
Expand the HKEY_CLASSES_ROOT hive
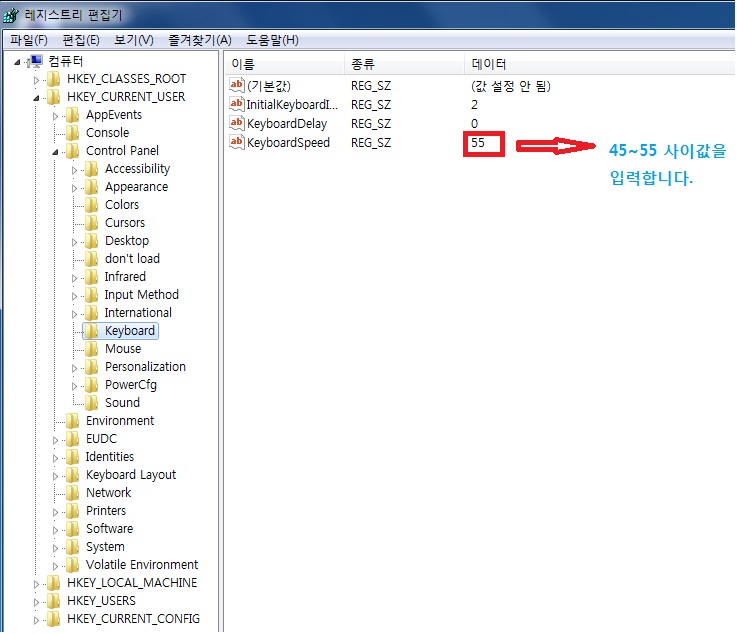tap(36, 80)
